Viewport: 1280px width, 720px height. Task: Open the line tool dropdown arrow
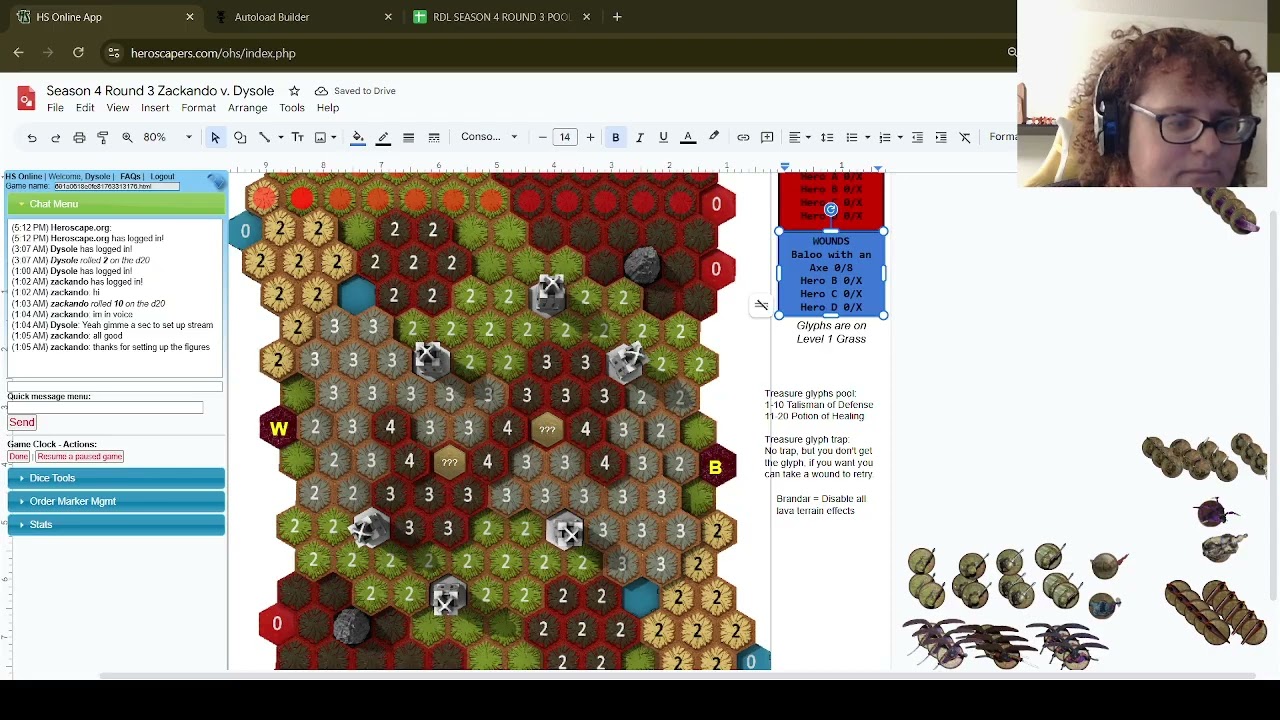(x=280, y=137)
